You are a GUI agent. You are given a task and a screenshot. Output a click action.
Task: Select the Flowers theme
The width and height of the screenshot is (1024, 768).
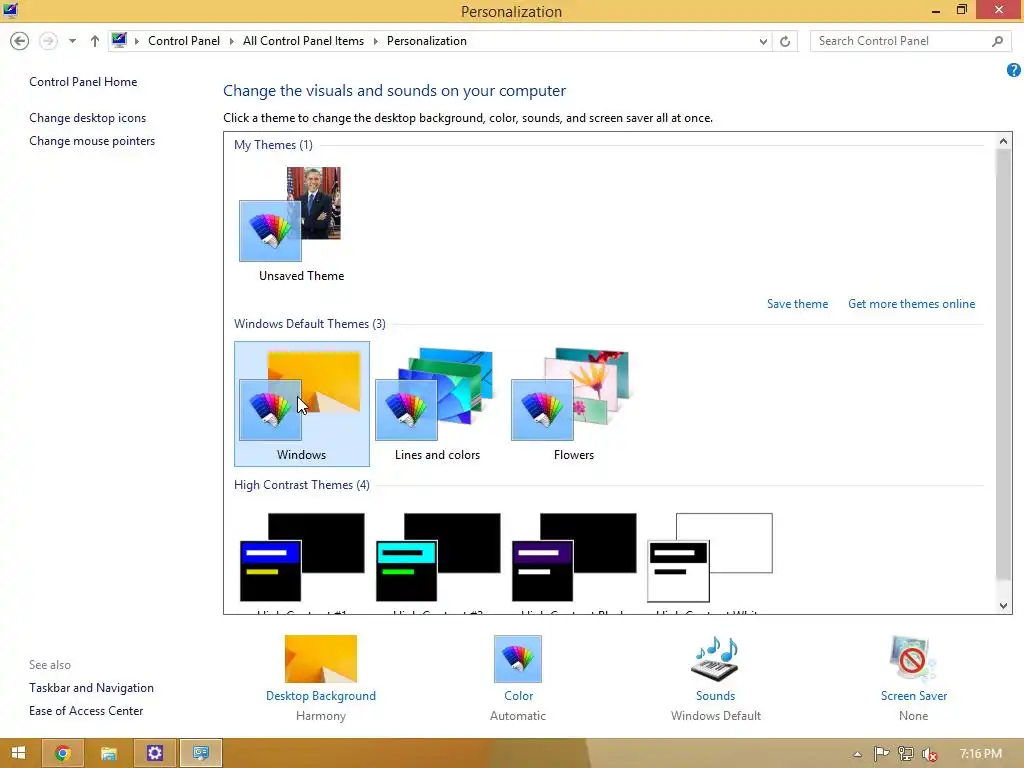click(573, 404)
